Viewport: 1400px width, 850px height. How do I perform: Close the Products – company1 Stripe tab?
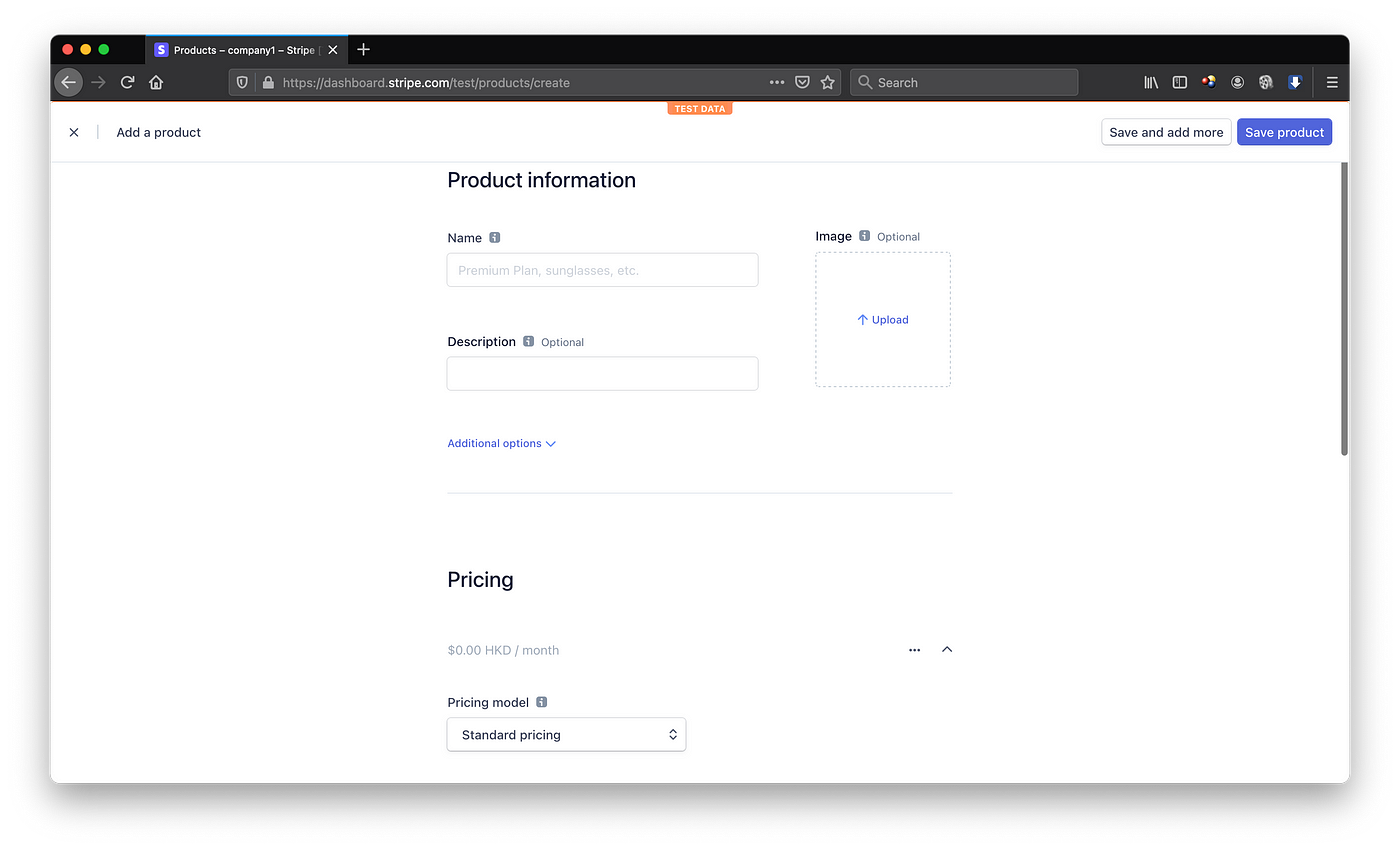tap(333, 50)
